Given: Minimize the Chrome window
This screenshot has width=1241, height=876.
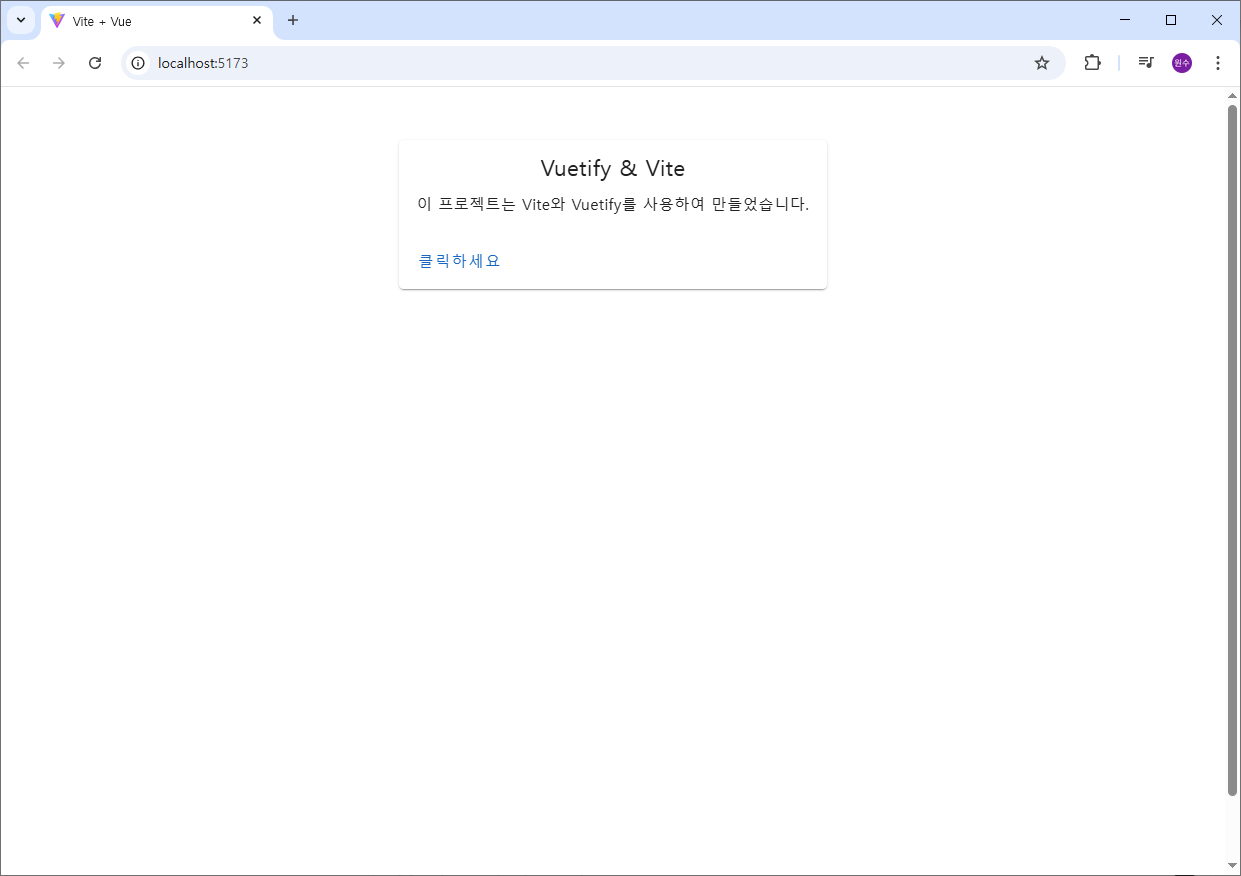Looking at the screenshot, I should coord(1125,20).
